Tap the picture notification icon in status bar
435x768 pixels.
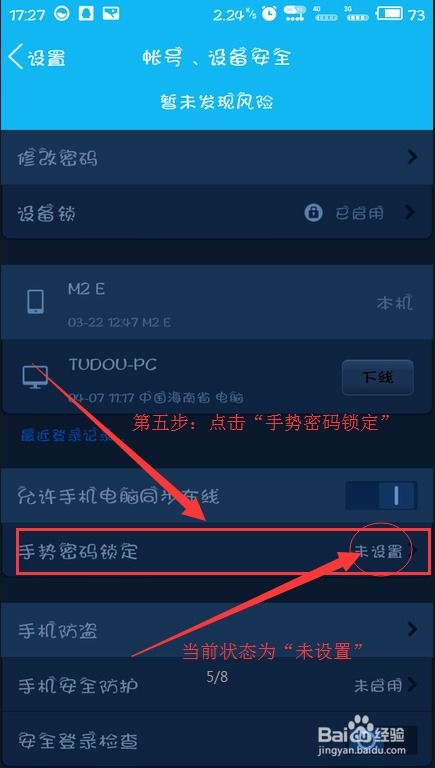[x=111, y=14]
